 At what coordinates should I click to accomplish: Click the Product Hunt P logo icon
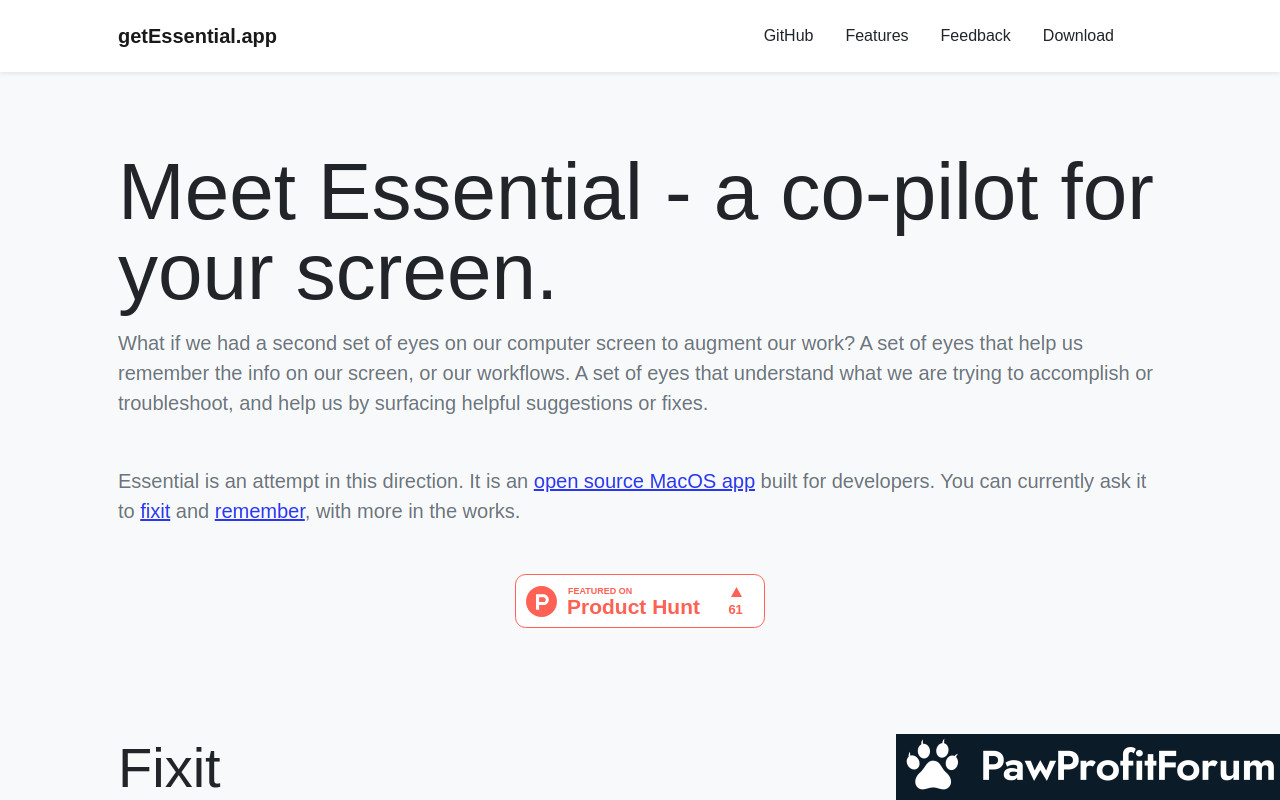[541, 601]
